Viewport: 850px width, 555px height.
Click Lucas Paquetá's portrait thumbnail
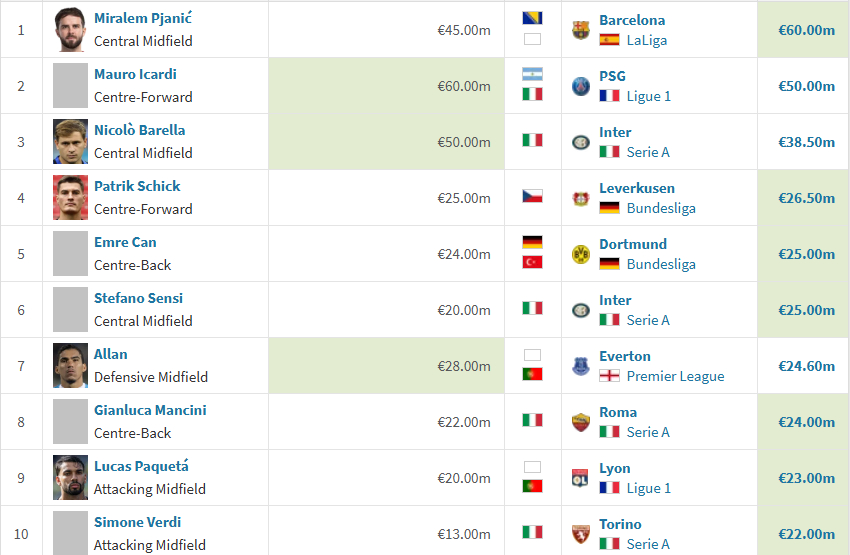(70, 477)
